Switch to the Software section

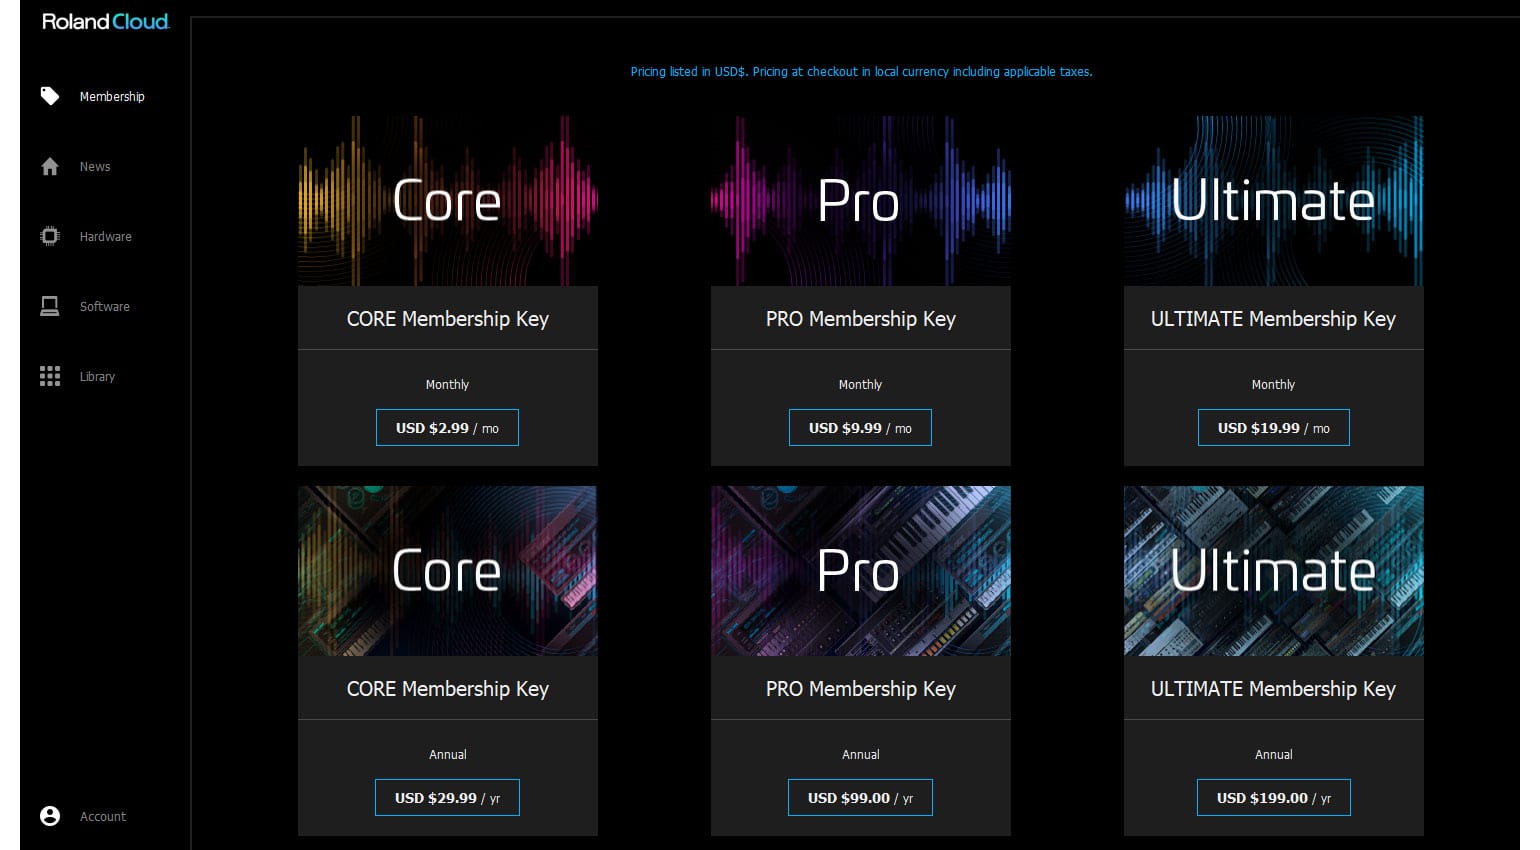pyautogui.click(x=105, y=307)
